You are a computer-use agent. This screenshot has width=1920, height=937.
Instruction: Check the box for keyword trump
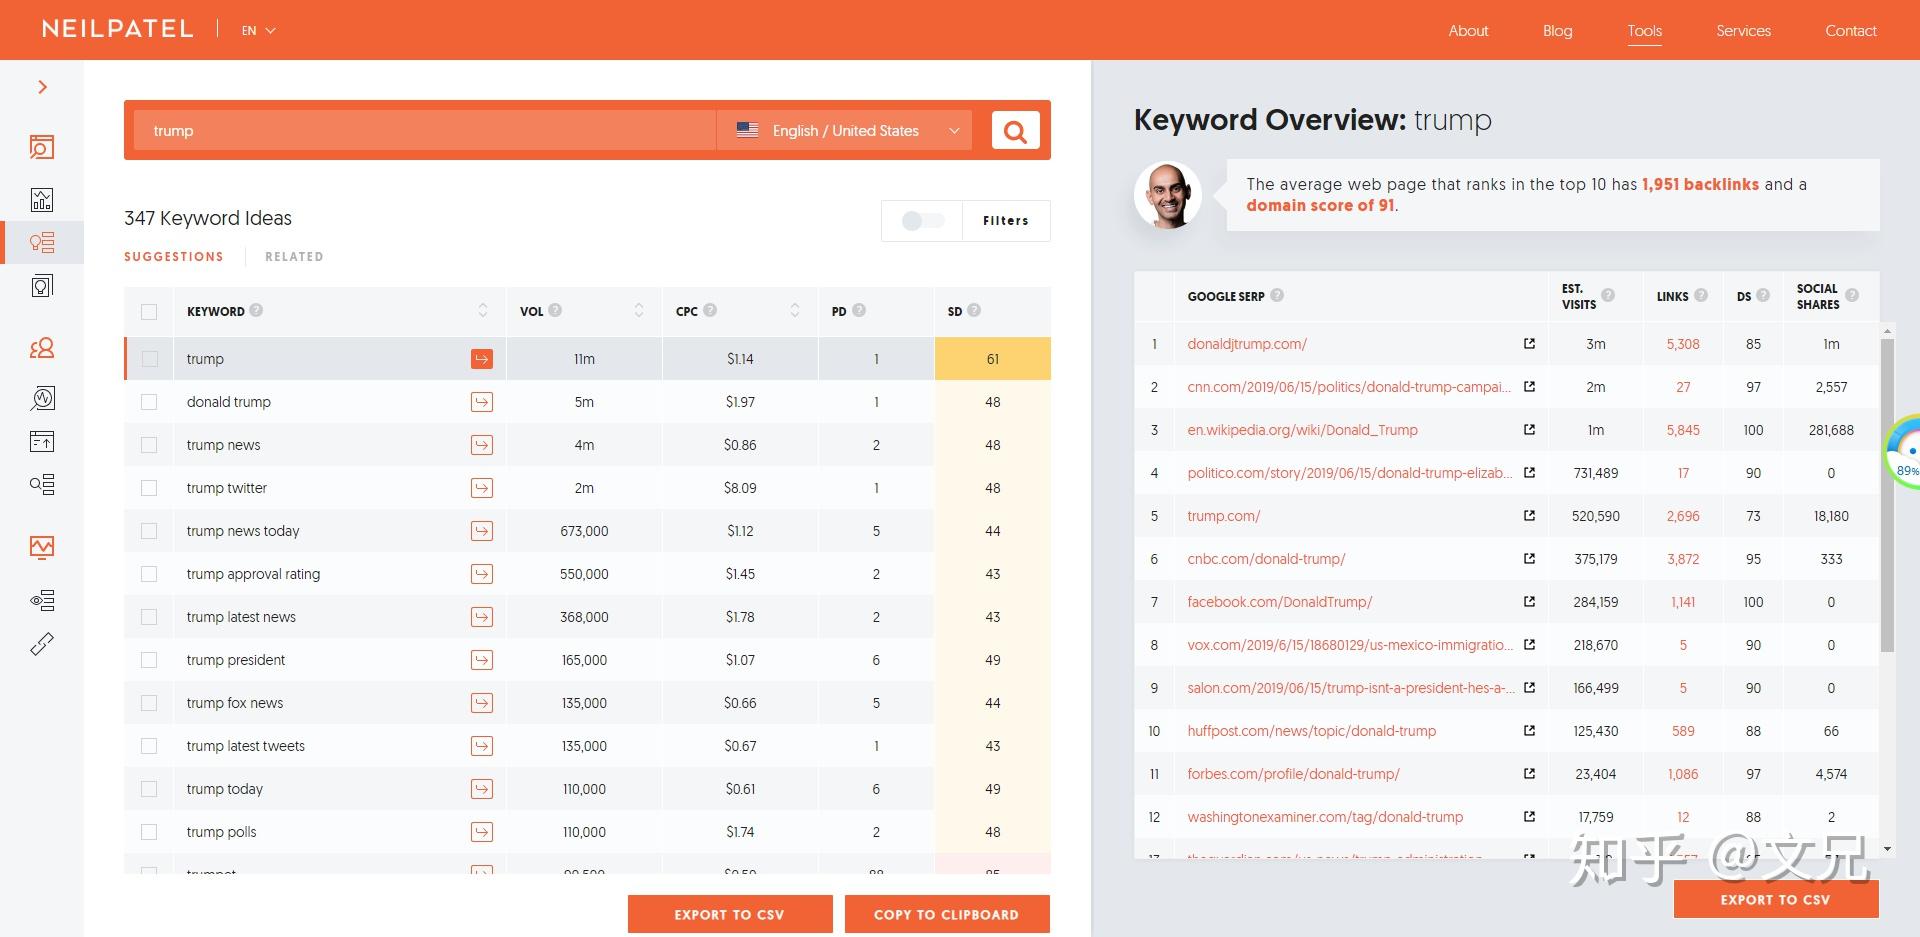150,359
